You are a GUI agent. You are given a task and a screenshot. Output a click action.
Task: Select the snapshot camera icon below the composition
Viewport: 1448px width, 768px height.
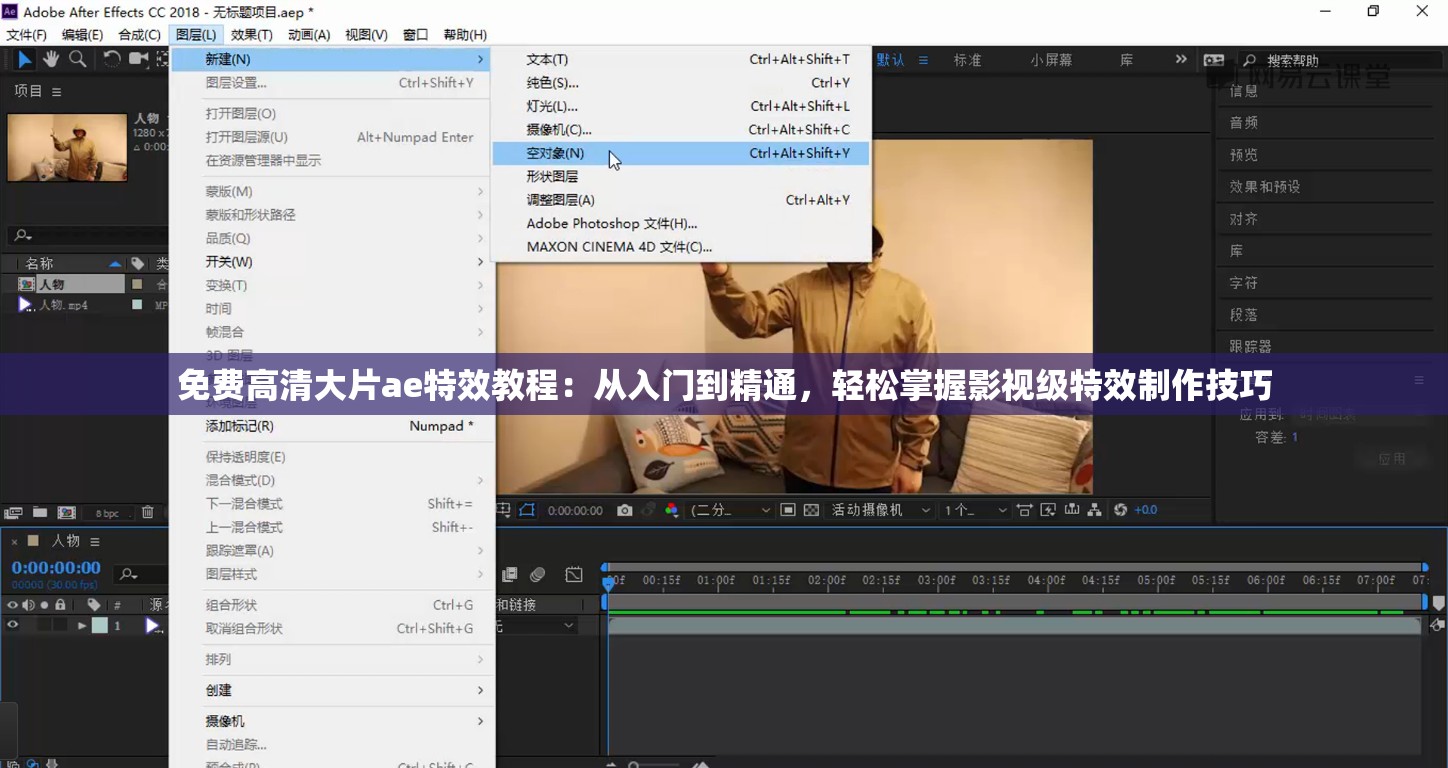(x=625, y=509)
